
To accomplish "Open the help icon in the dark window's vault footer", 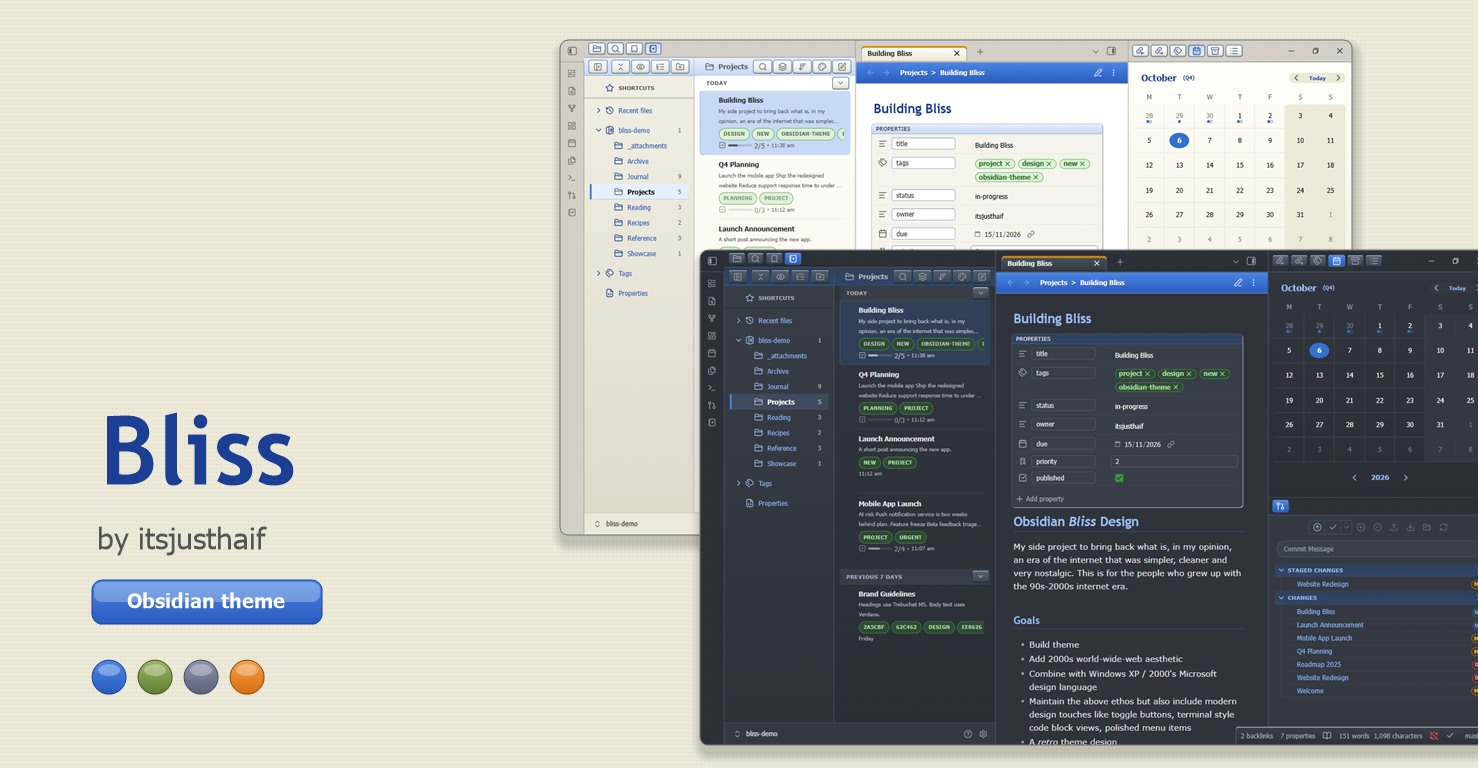I will tap(967, 734).
